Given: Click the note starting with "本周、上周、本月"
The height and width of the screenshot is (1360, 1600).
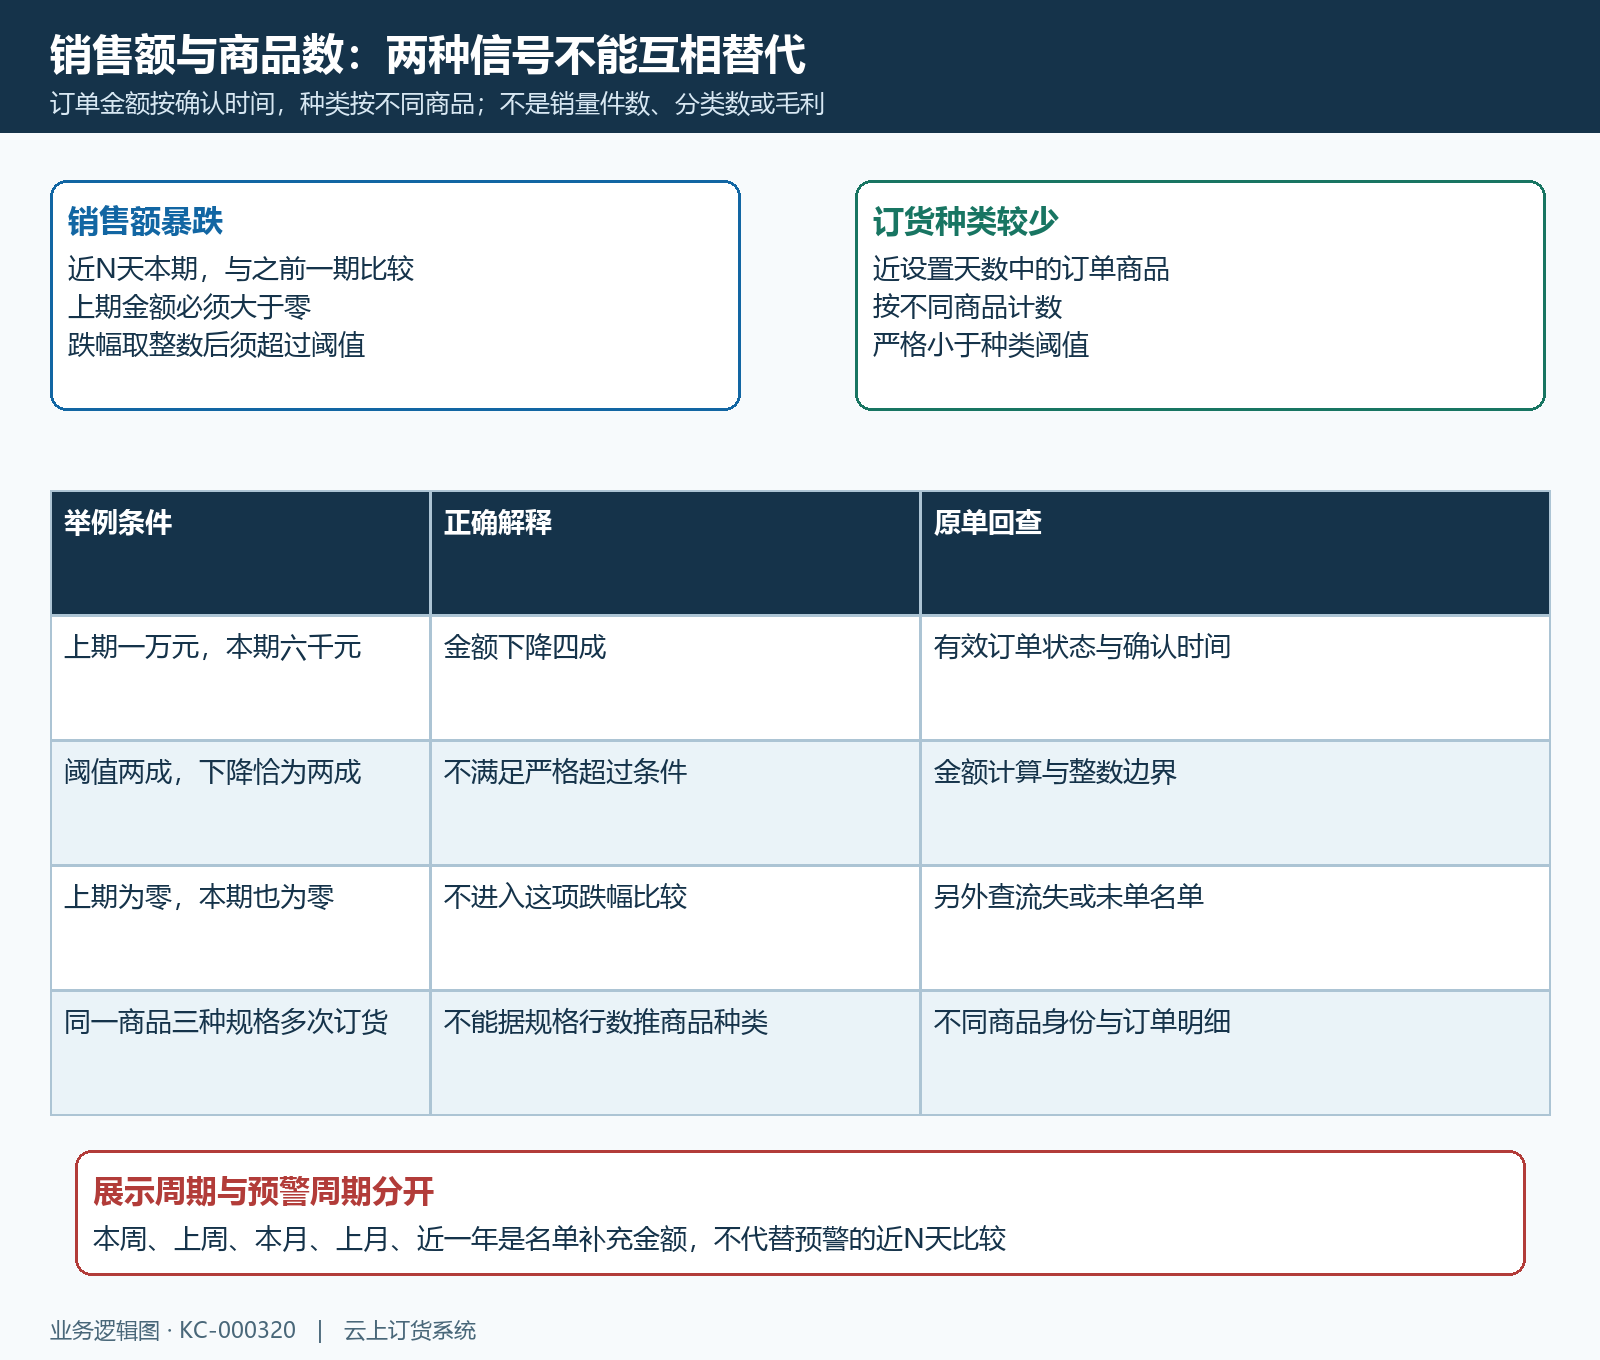Looking at the screenshot, I should (x=549, y=1239).
